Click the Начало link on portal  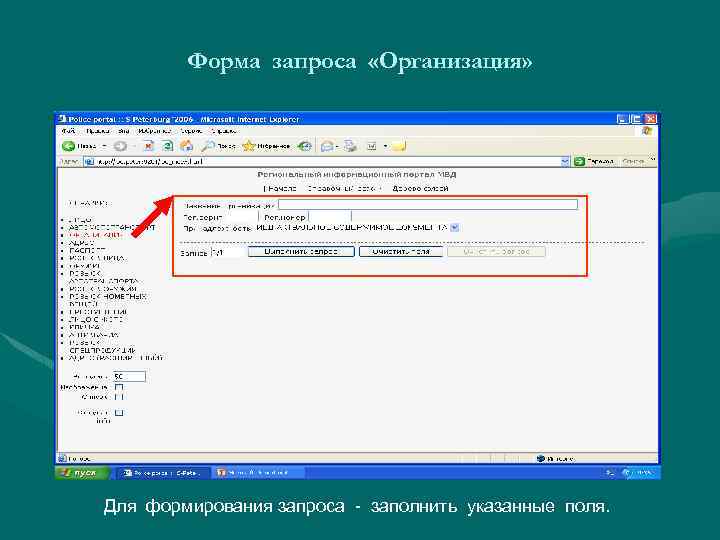[x=281, y=189]
